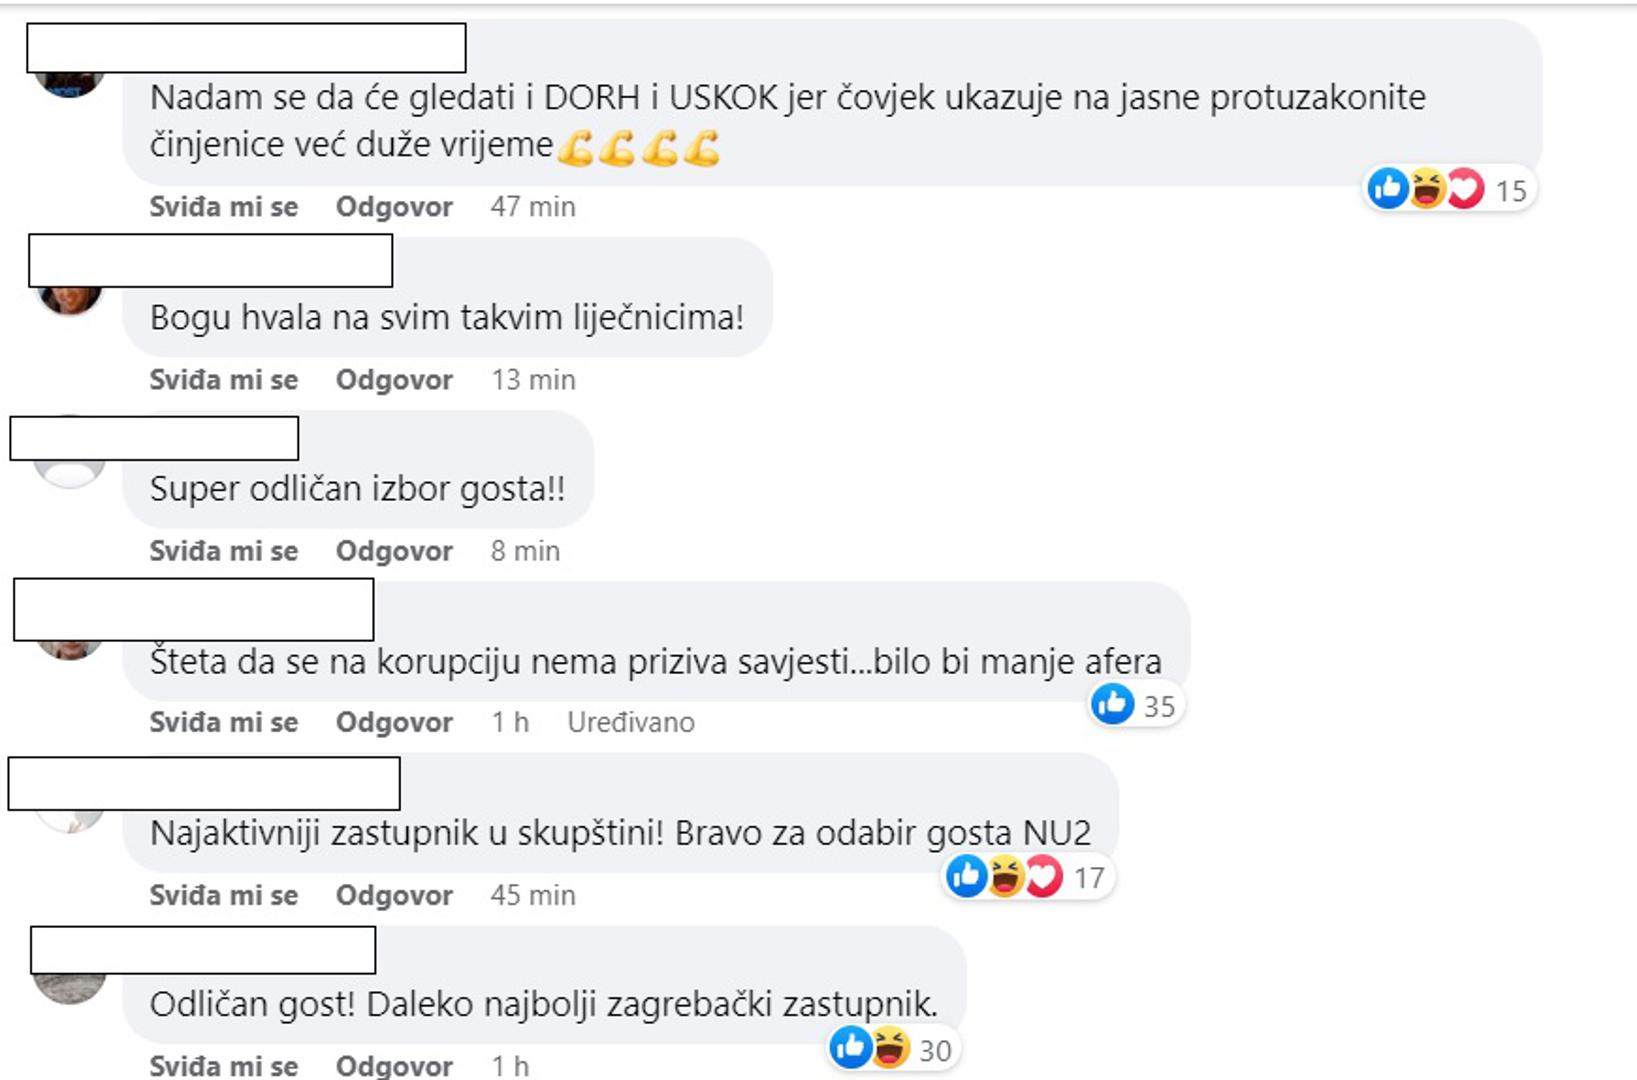Click Odgovor under the DORH USKOK comment
Screen dimensions: 1637x1080
(x=394, y=207)
